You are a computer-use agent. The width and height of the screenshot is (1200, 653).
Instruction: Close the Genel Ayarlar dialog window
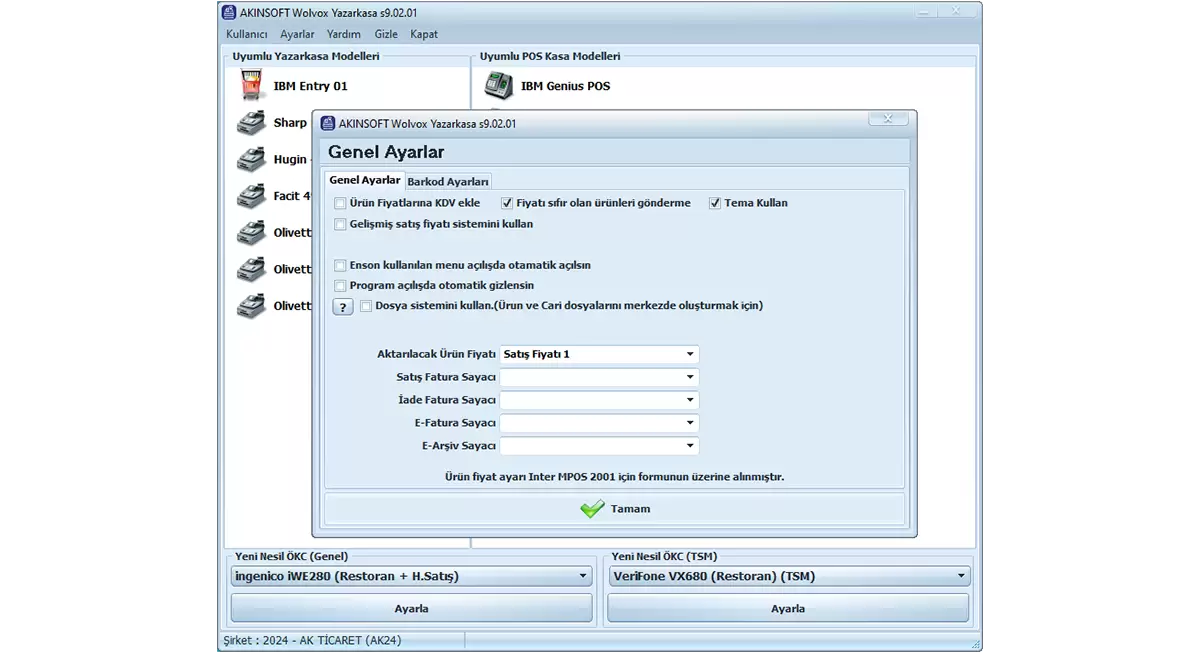pyautogui.click(x=887, y=119)
